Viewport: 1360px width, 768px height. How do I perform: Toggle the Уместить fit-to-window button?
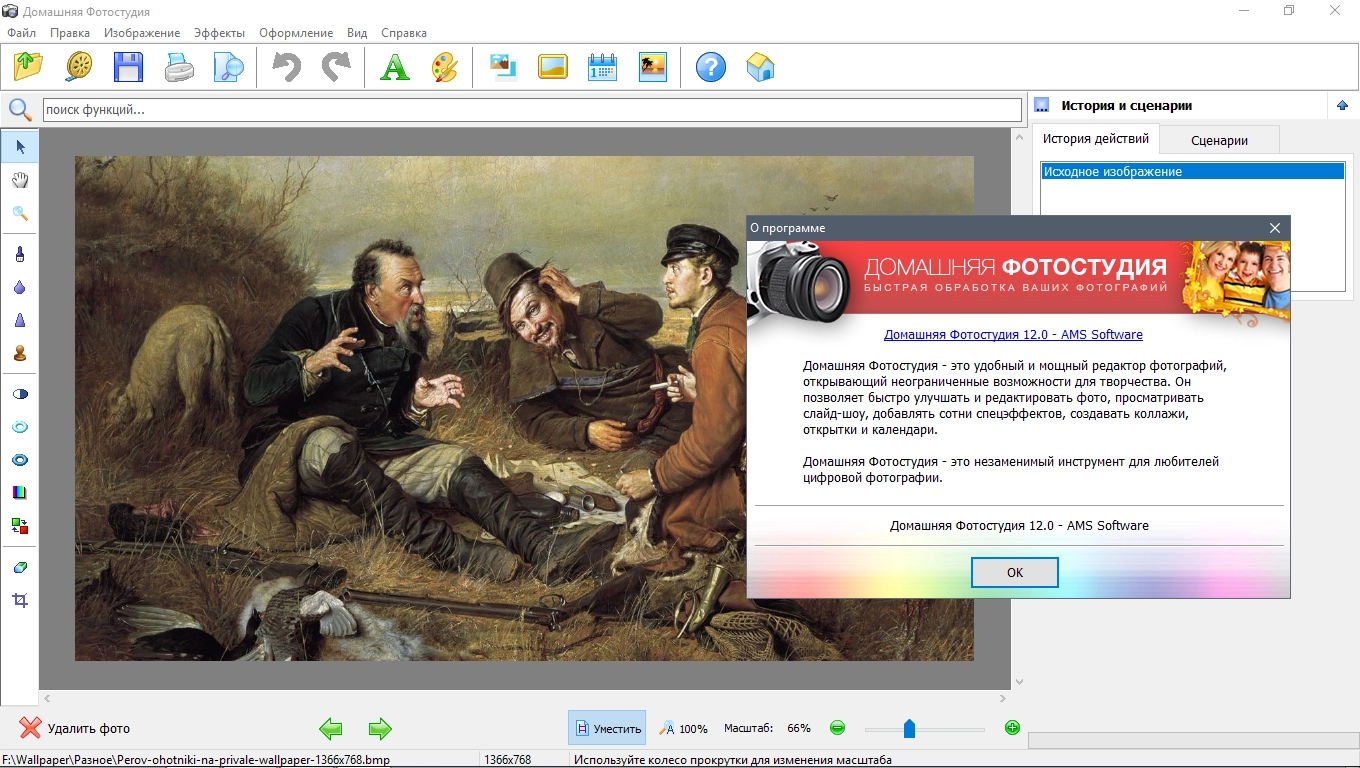pyautogui.click(x=607, y=728)
